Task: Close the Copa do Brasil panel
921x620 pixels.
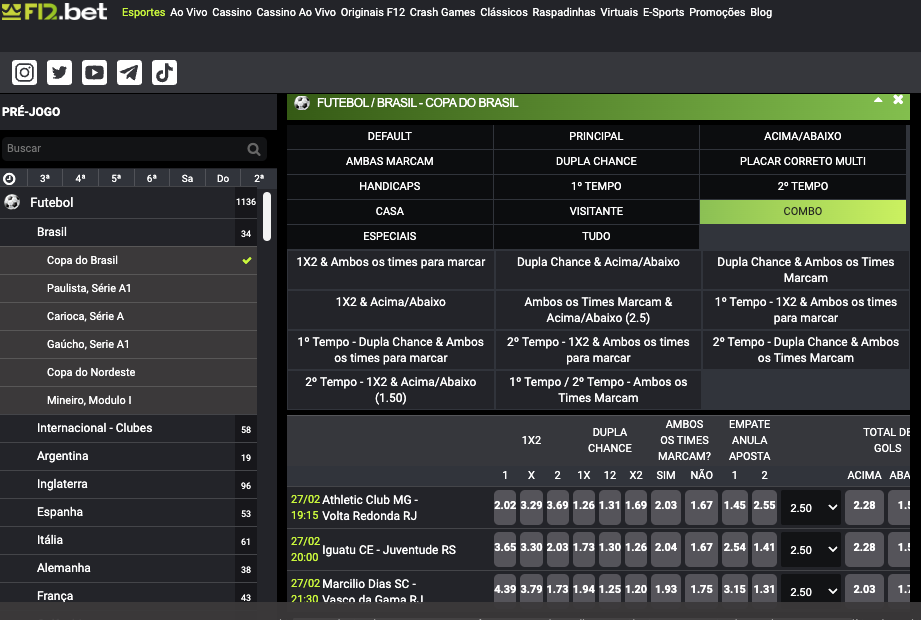Action: (898, 100)
